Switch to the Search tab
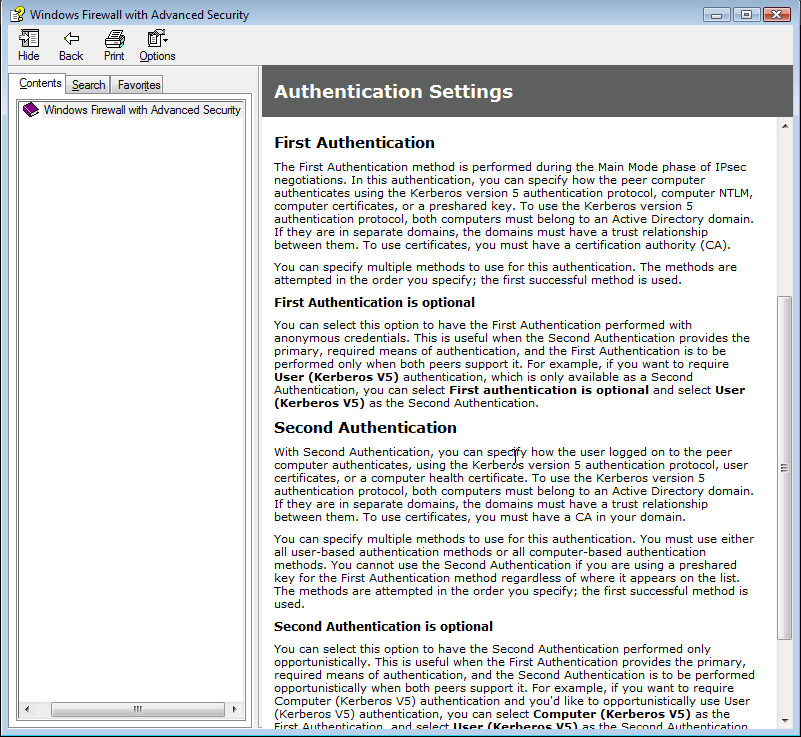Image resolution: width=801 pixels, height=737 pixels. pyautogui.click(x=88, y=85)
